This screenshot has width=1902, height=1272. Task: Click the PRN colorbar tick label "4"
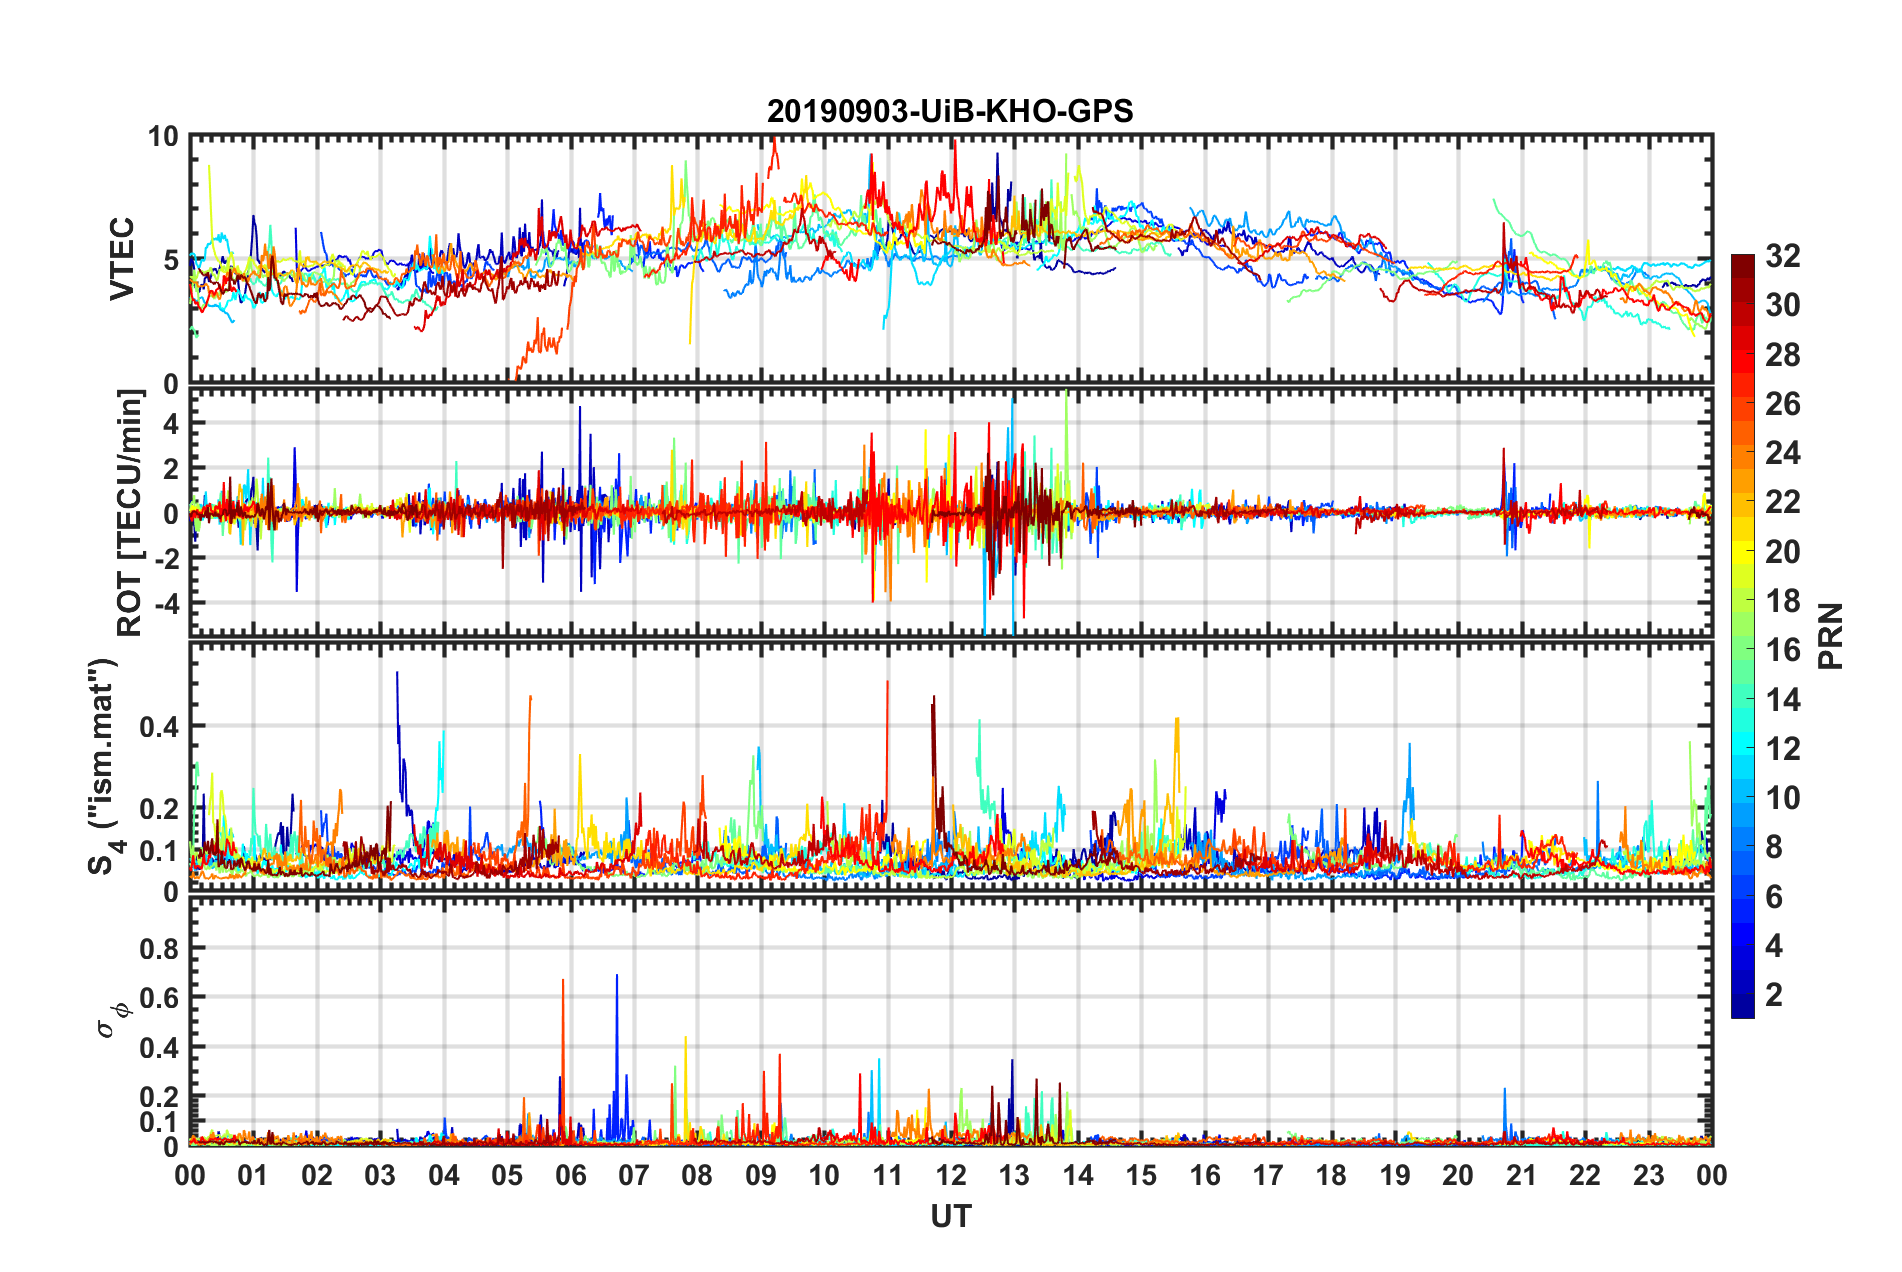pyautogui.click(x=1774, y=946)
